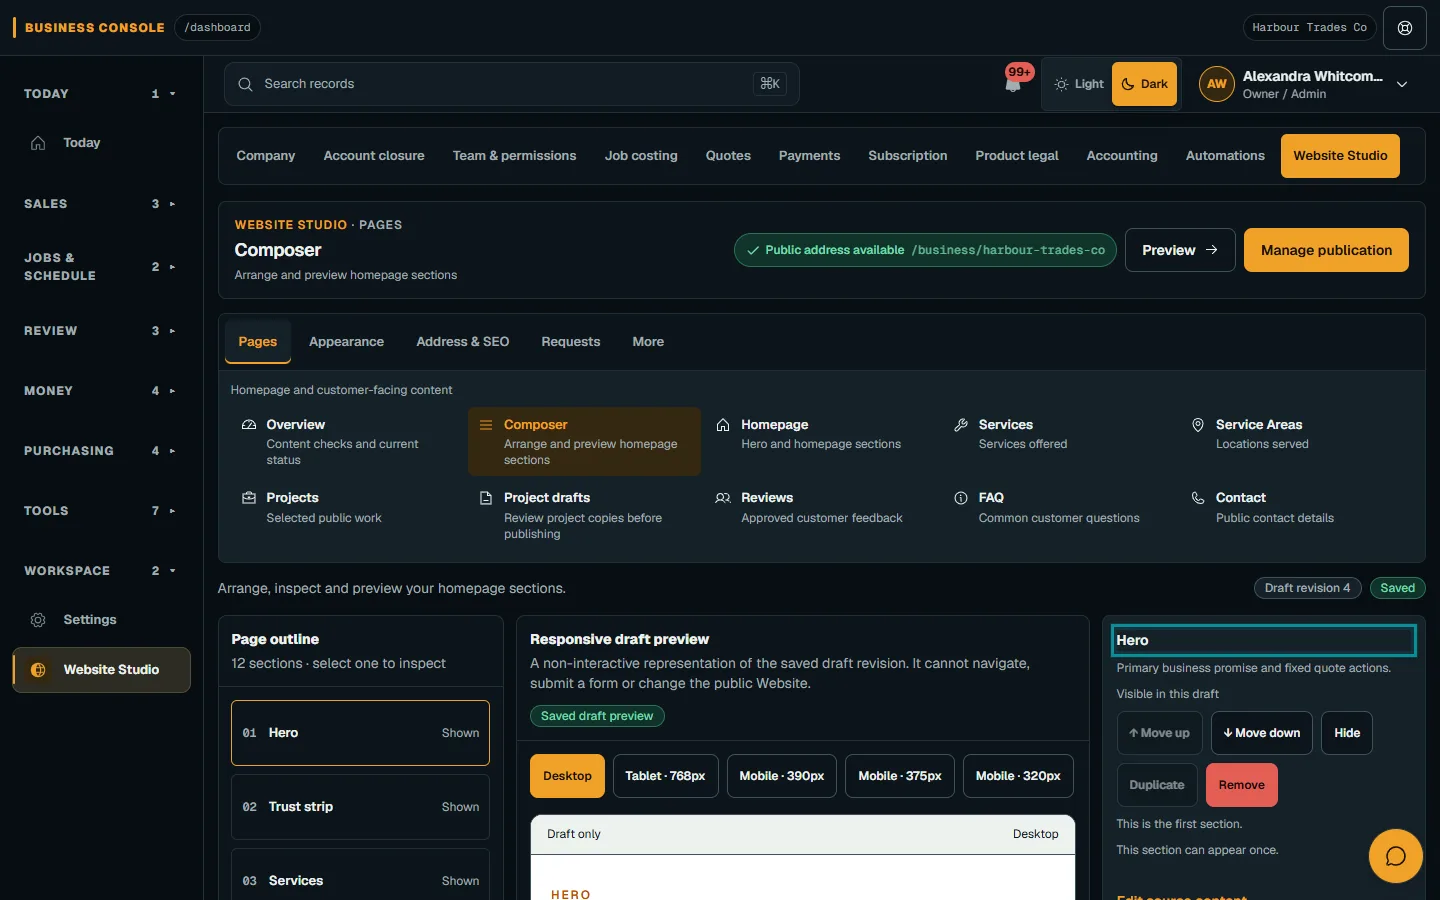Open the Appearance tab
Viewport: 1440px width, 900px height.
pyautogui.click(x=346, y=342)
